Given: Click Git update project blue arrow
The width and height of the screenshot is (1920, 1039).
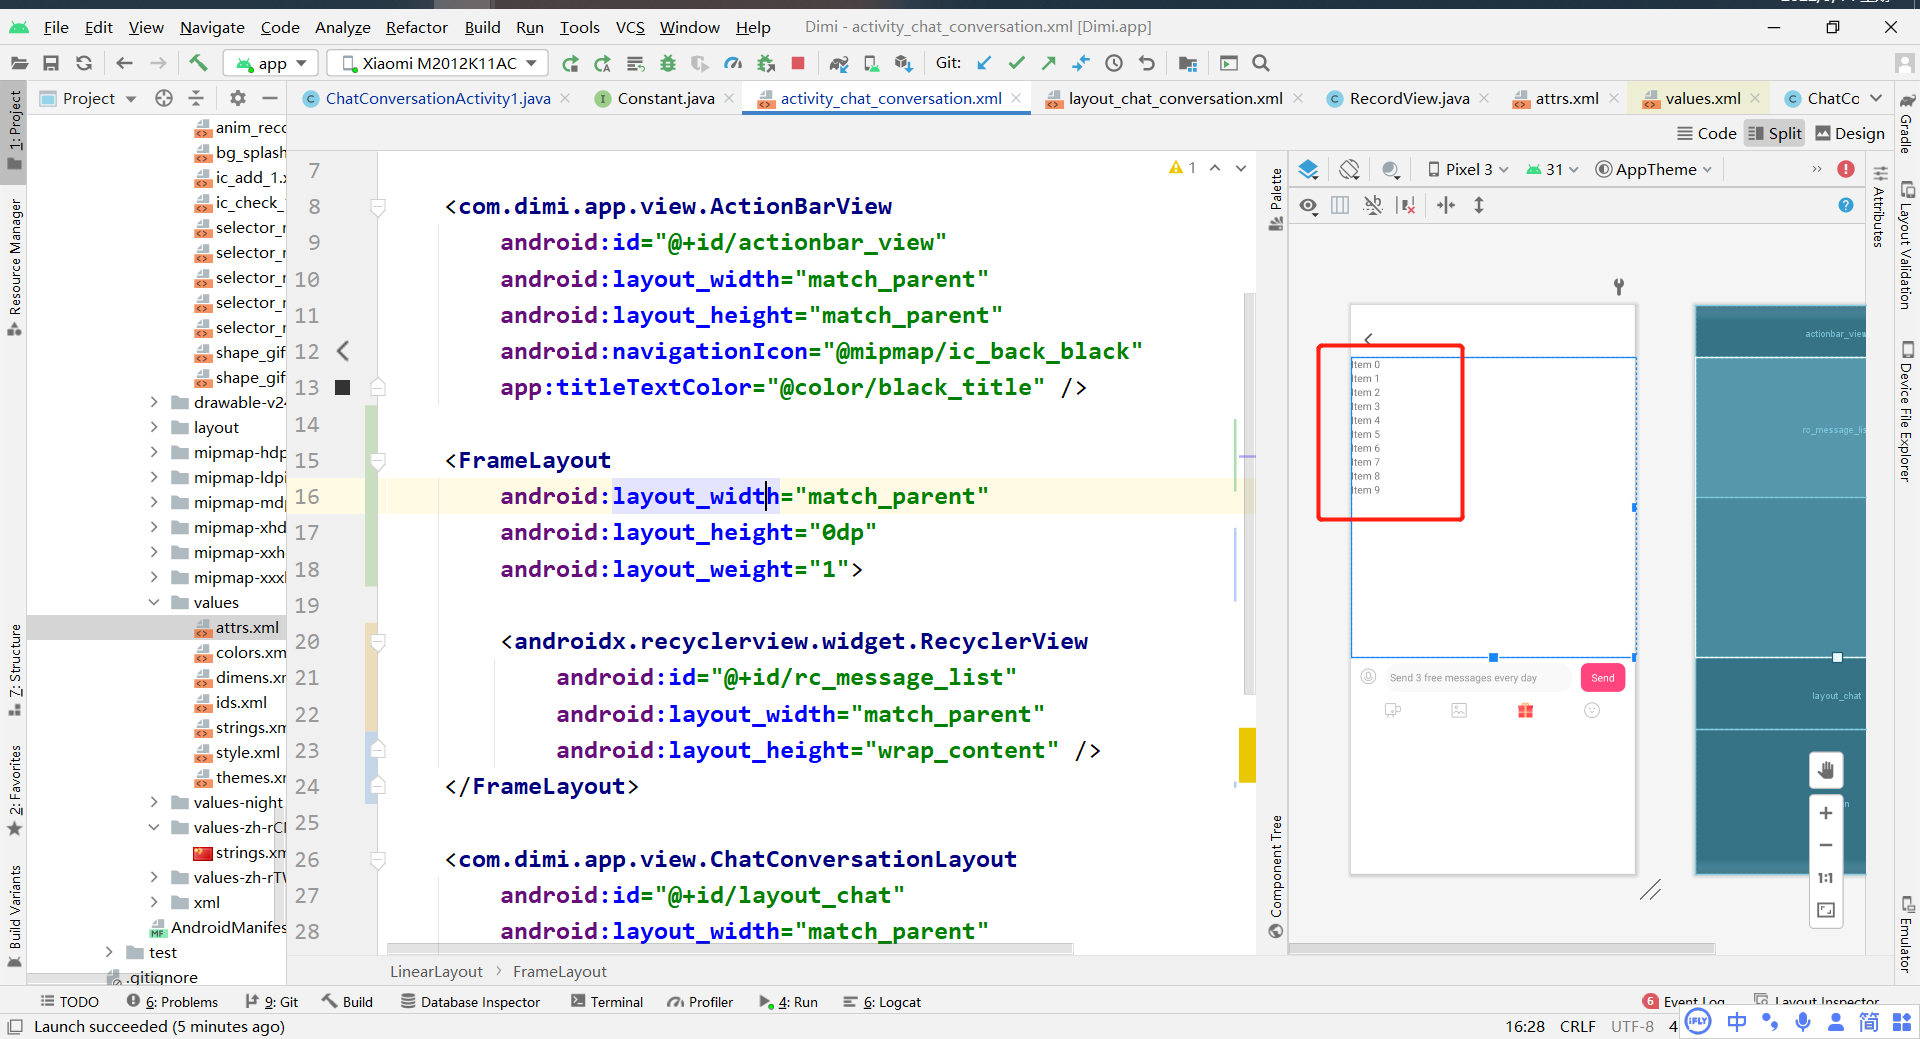Looking at the screenshot, I should click(x=984, y=63).
